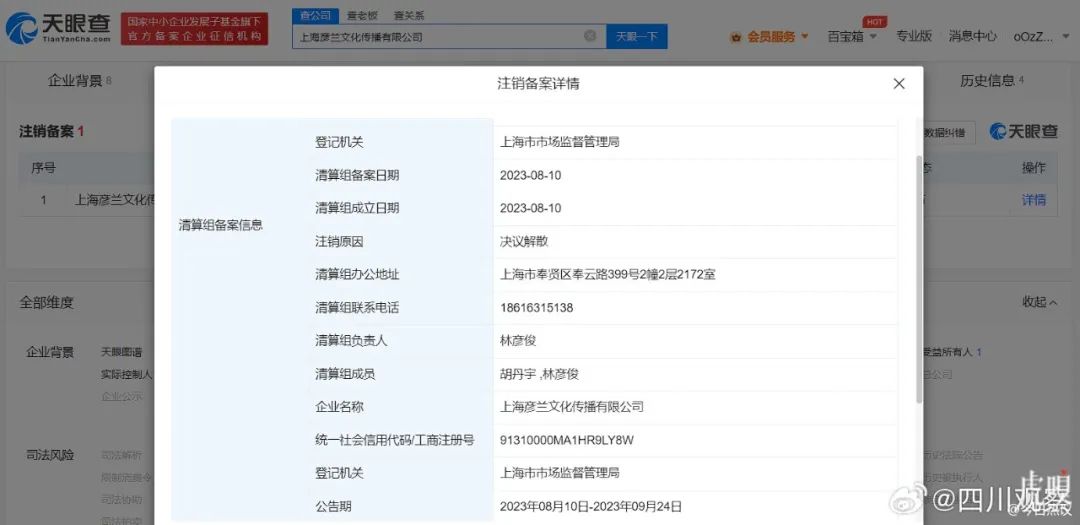
Task: Click the crown icon beside 会员服务
Action: pos(736,37)
